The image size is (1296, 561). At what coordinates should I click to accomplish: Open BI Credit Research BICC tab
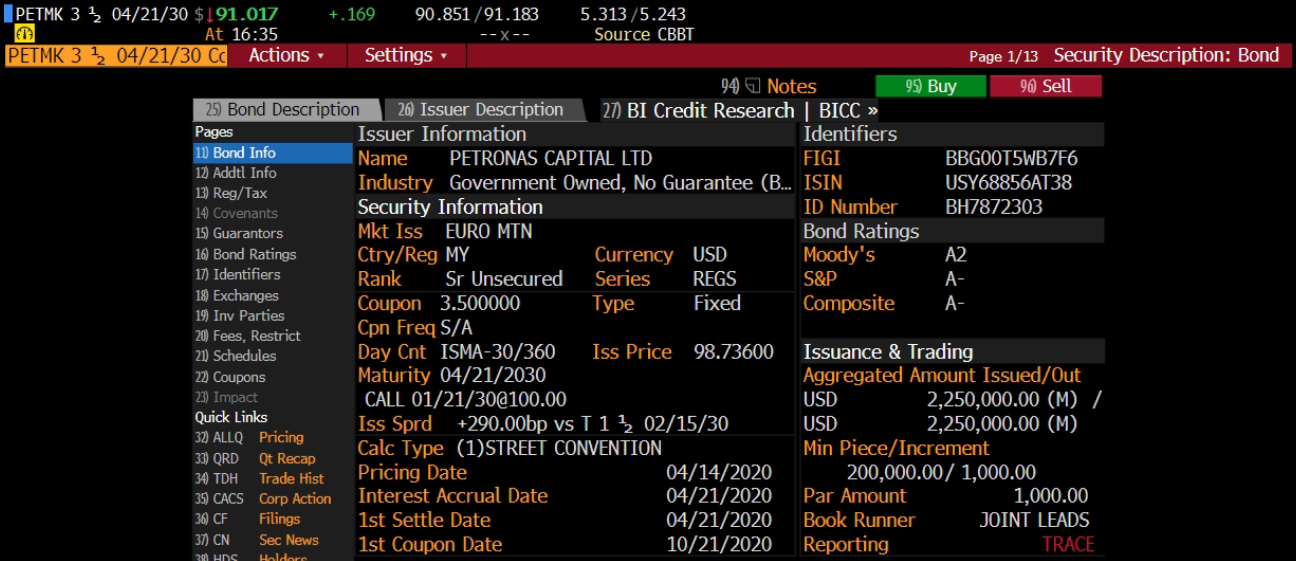pyautogui.click(x=739, y=110)
